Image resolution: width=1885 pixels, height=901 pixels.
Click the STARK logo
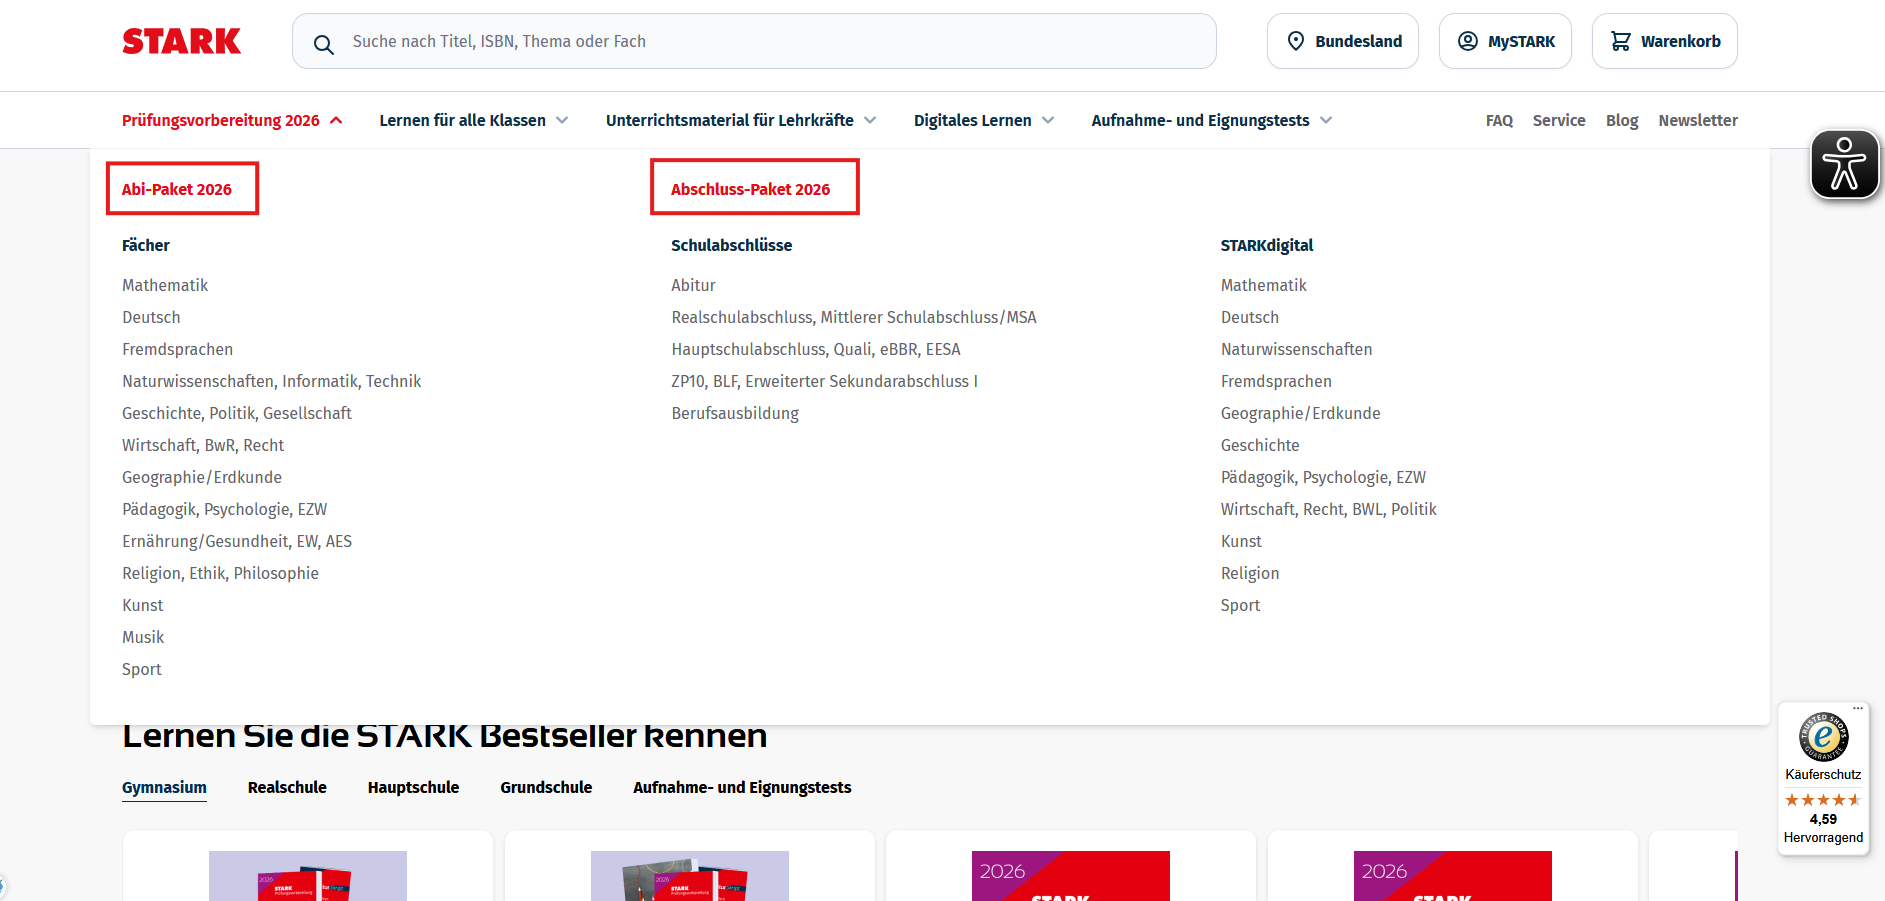point(180,40)
